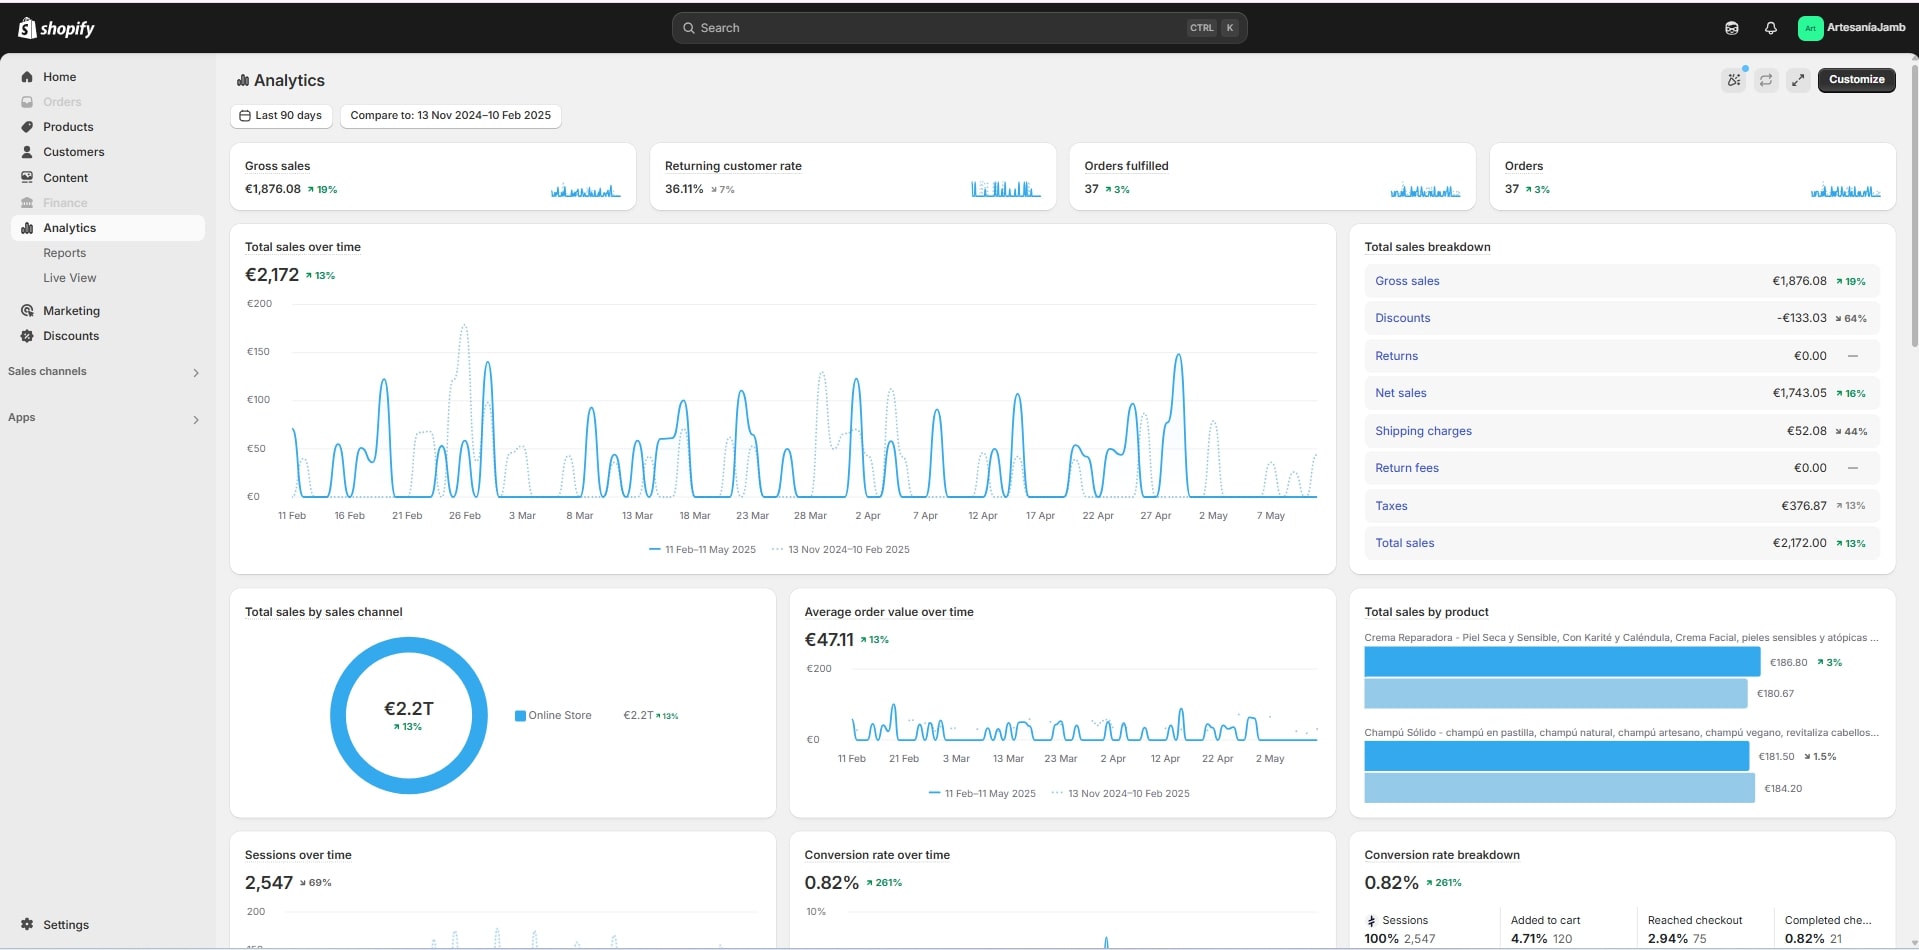The width and height of the screenshot is (1919, 950).
Task: Click the Shopify logo in top bar
Action: [56, 28]
